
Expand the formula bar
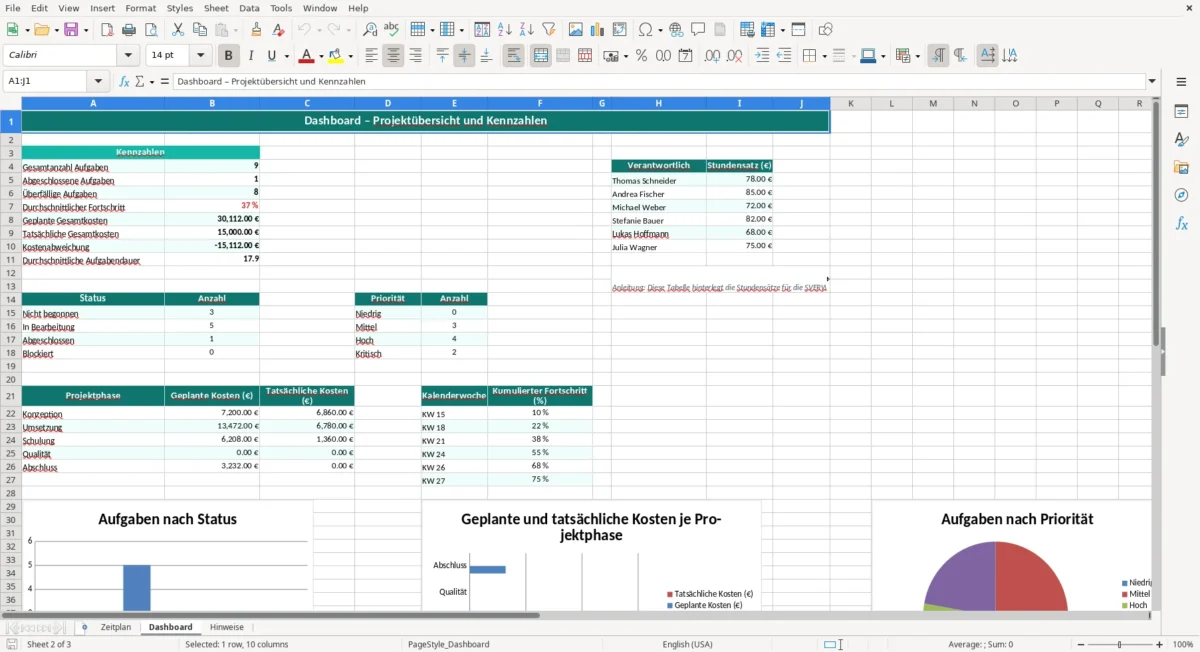point(1152,82)
